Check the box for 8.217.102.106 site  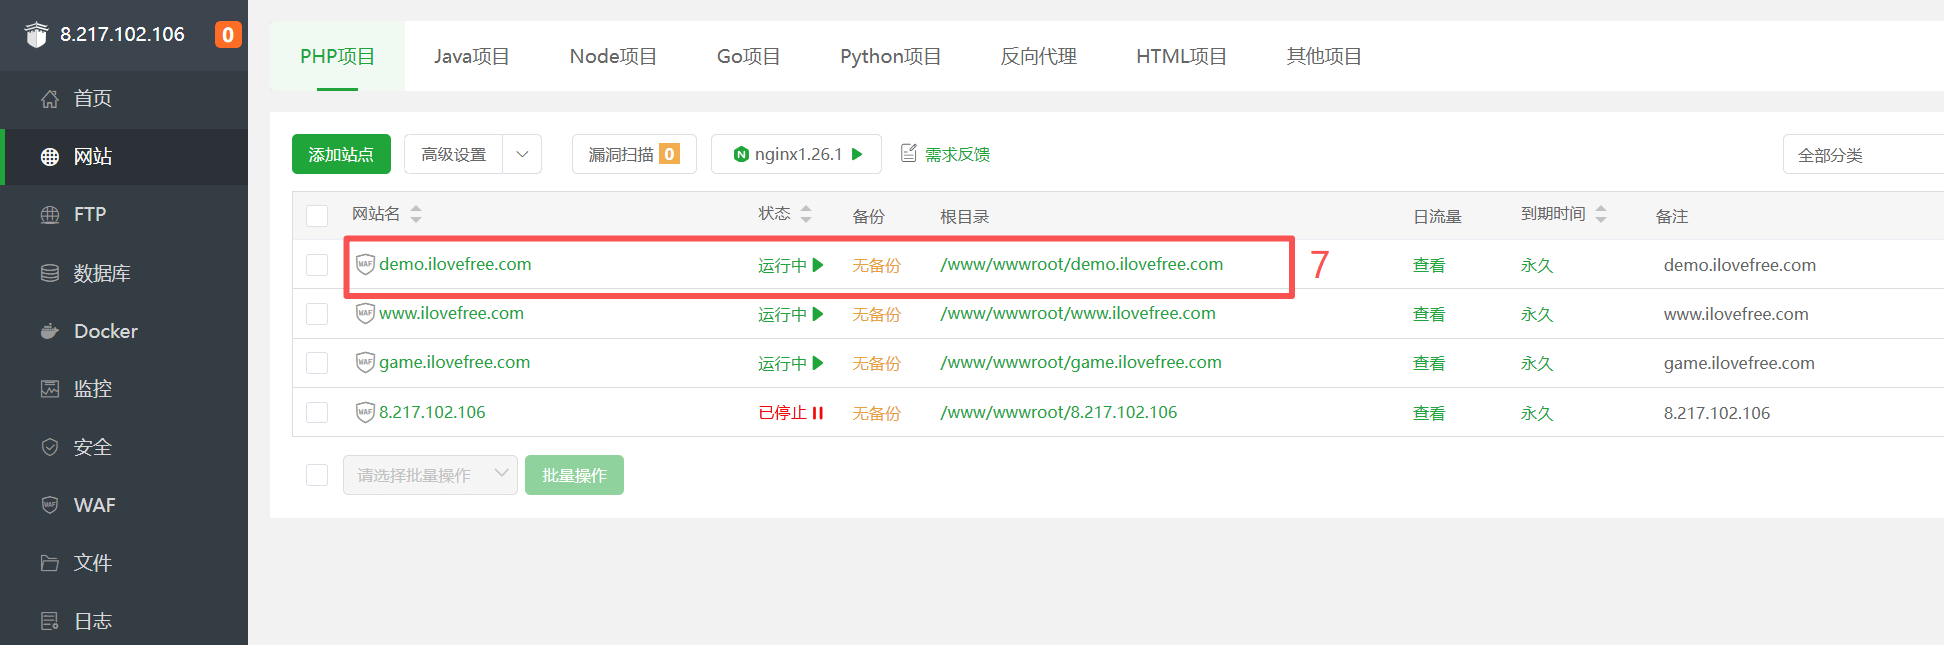pyautogui.click(x=317, y=413)
